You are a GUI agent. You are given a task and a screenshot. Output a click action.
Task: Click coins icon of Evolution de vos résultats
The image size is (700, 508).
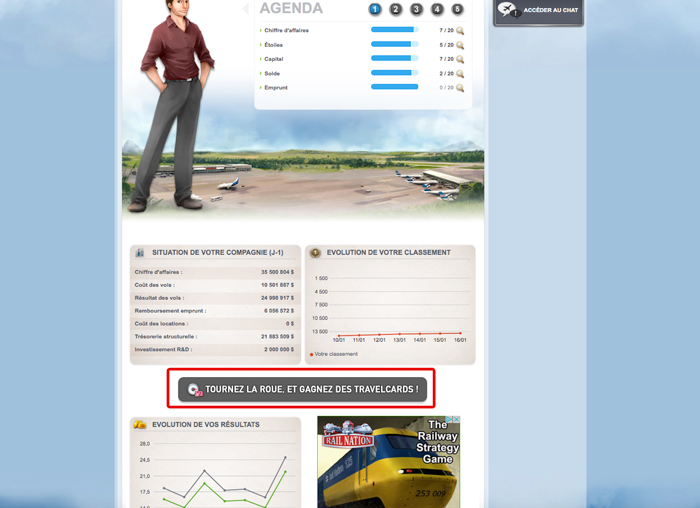click(x=140, y=425)
